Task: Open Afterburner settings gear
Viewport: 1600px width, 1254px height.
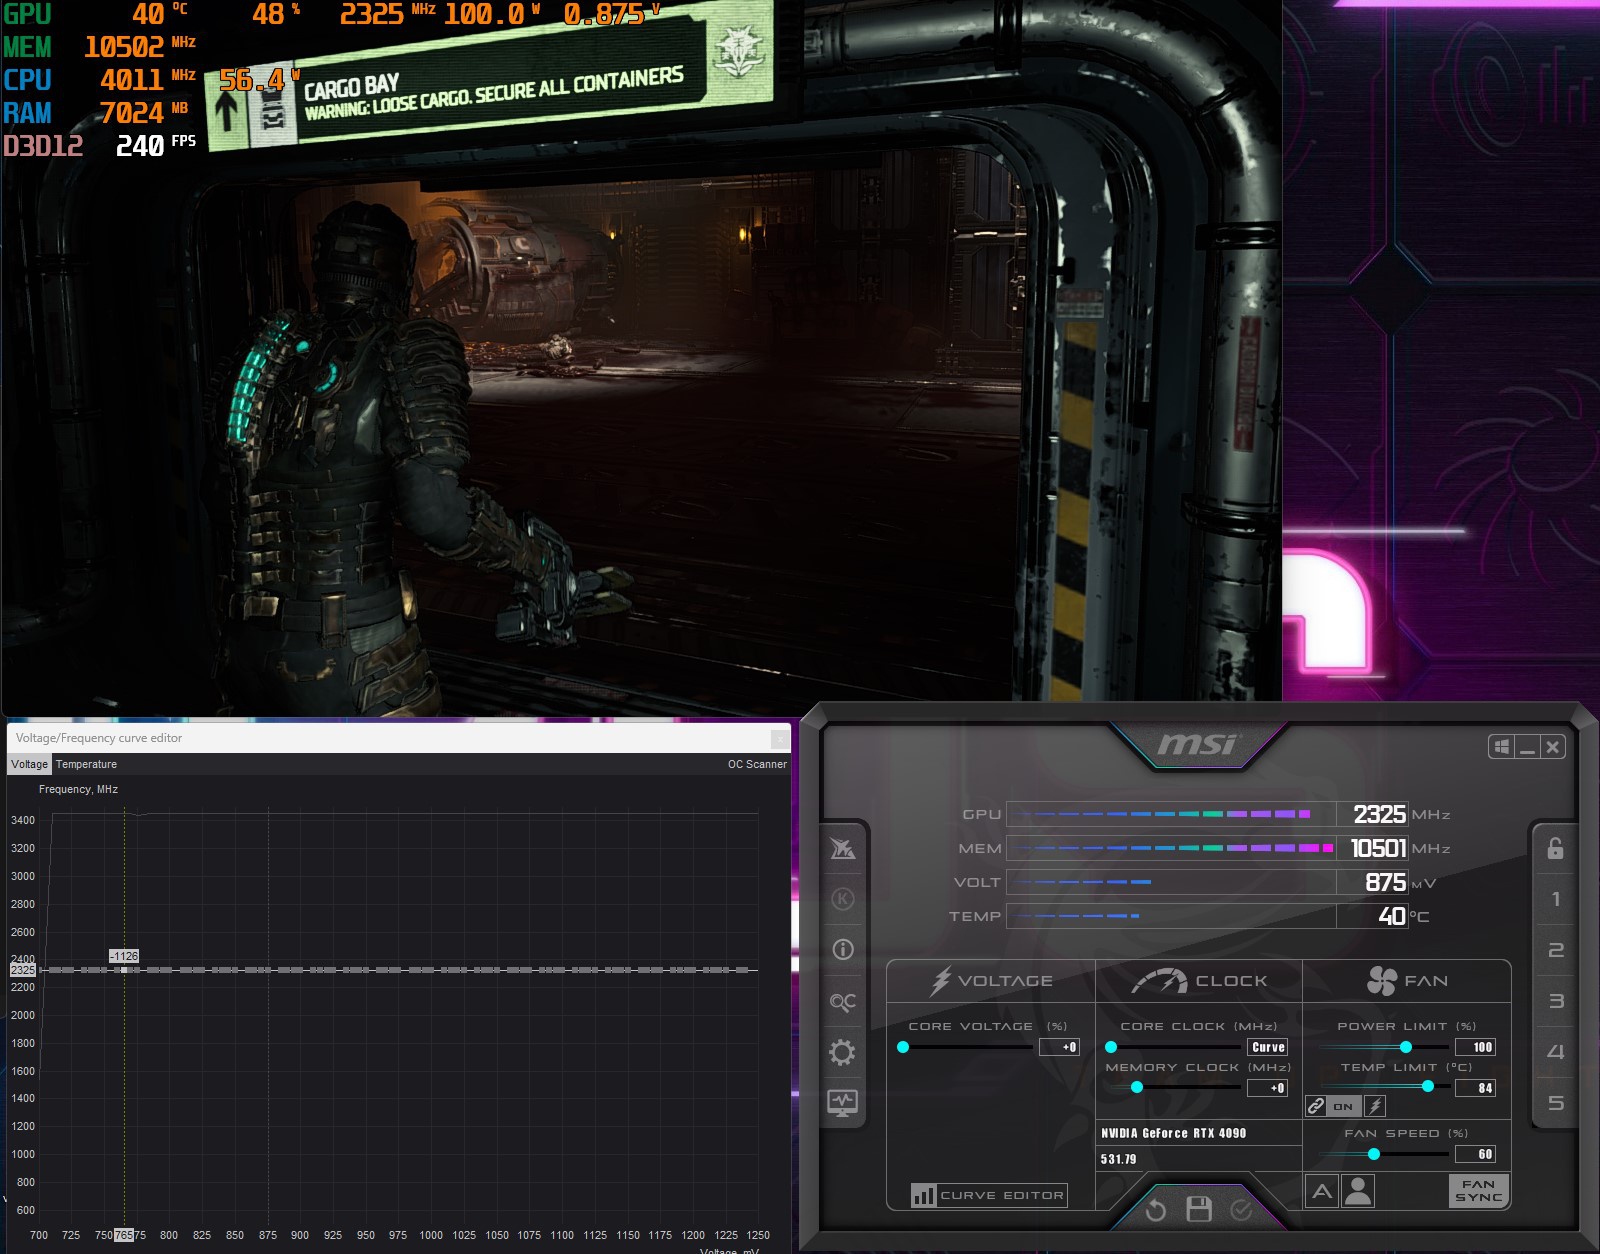Action: pos(842,1052)
